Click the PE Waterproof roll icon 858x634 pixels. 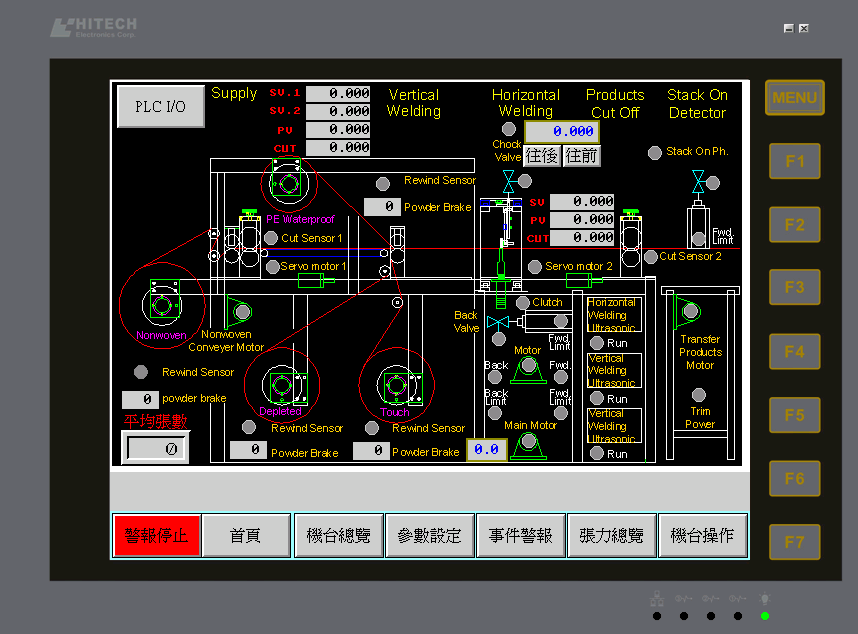click(288, 184)
